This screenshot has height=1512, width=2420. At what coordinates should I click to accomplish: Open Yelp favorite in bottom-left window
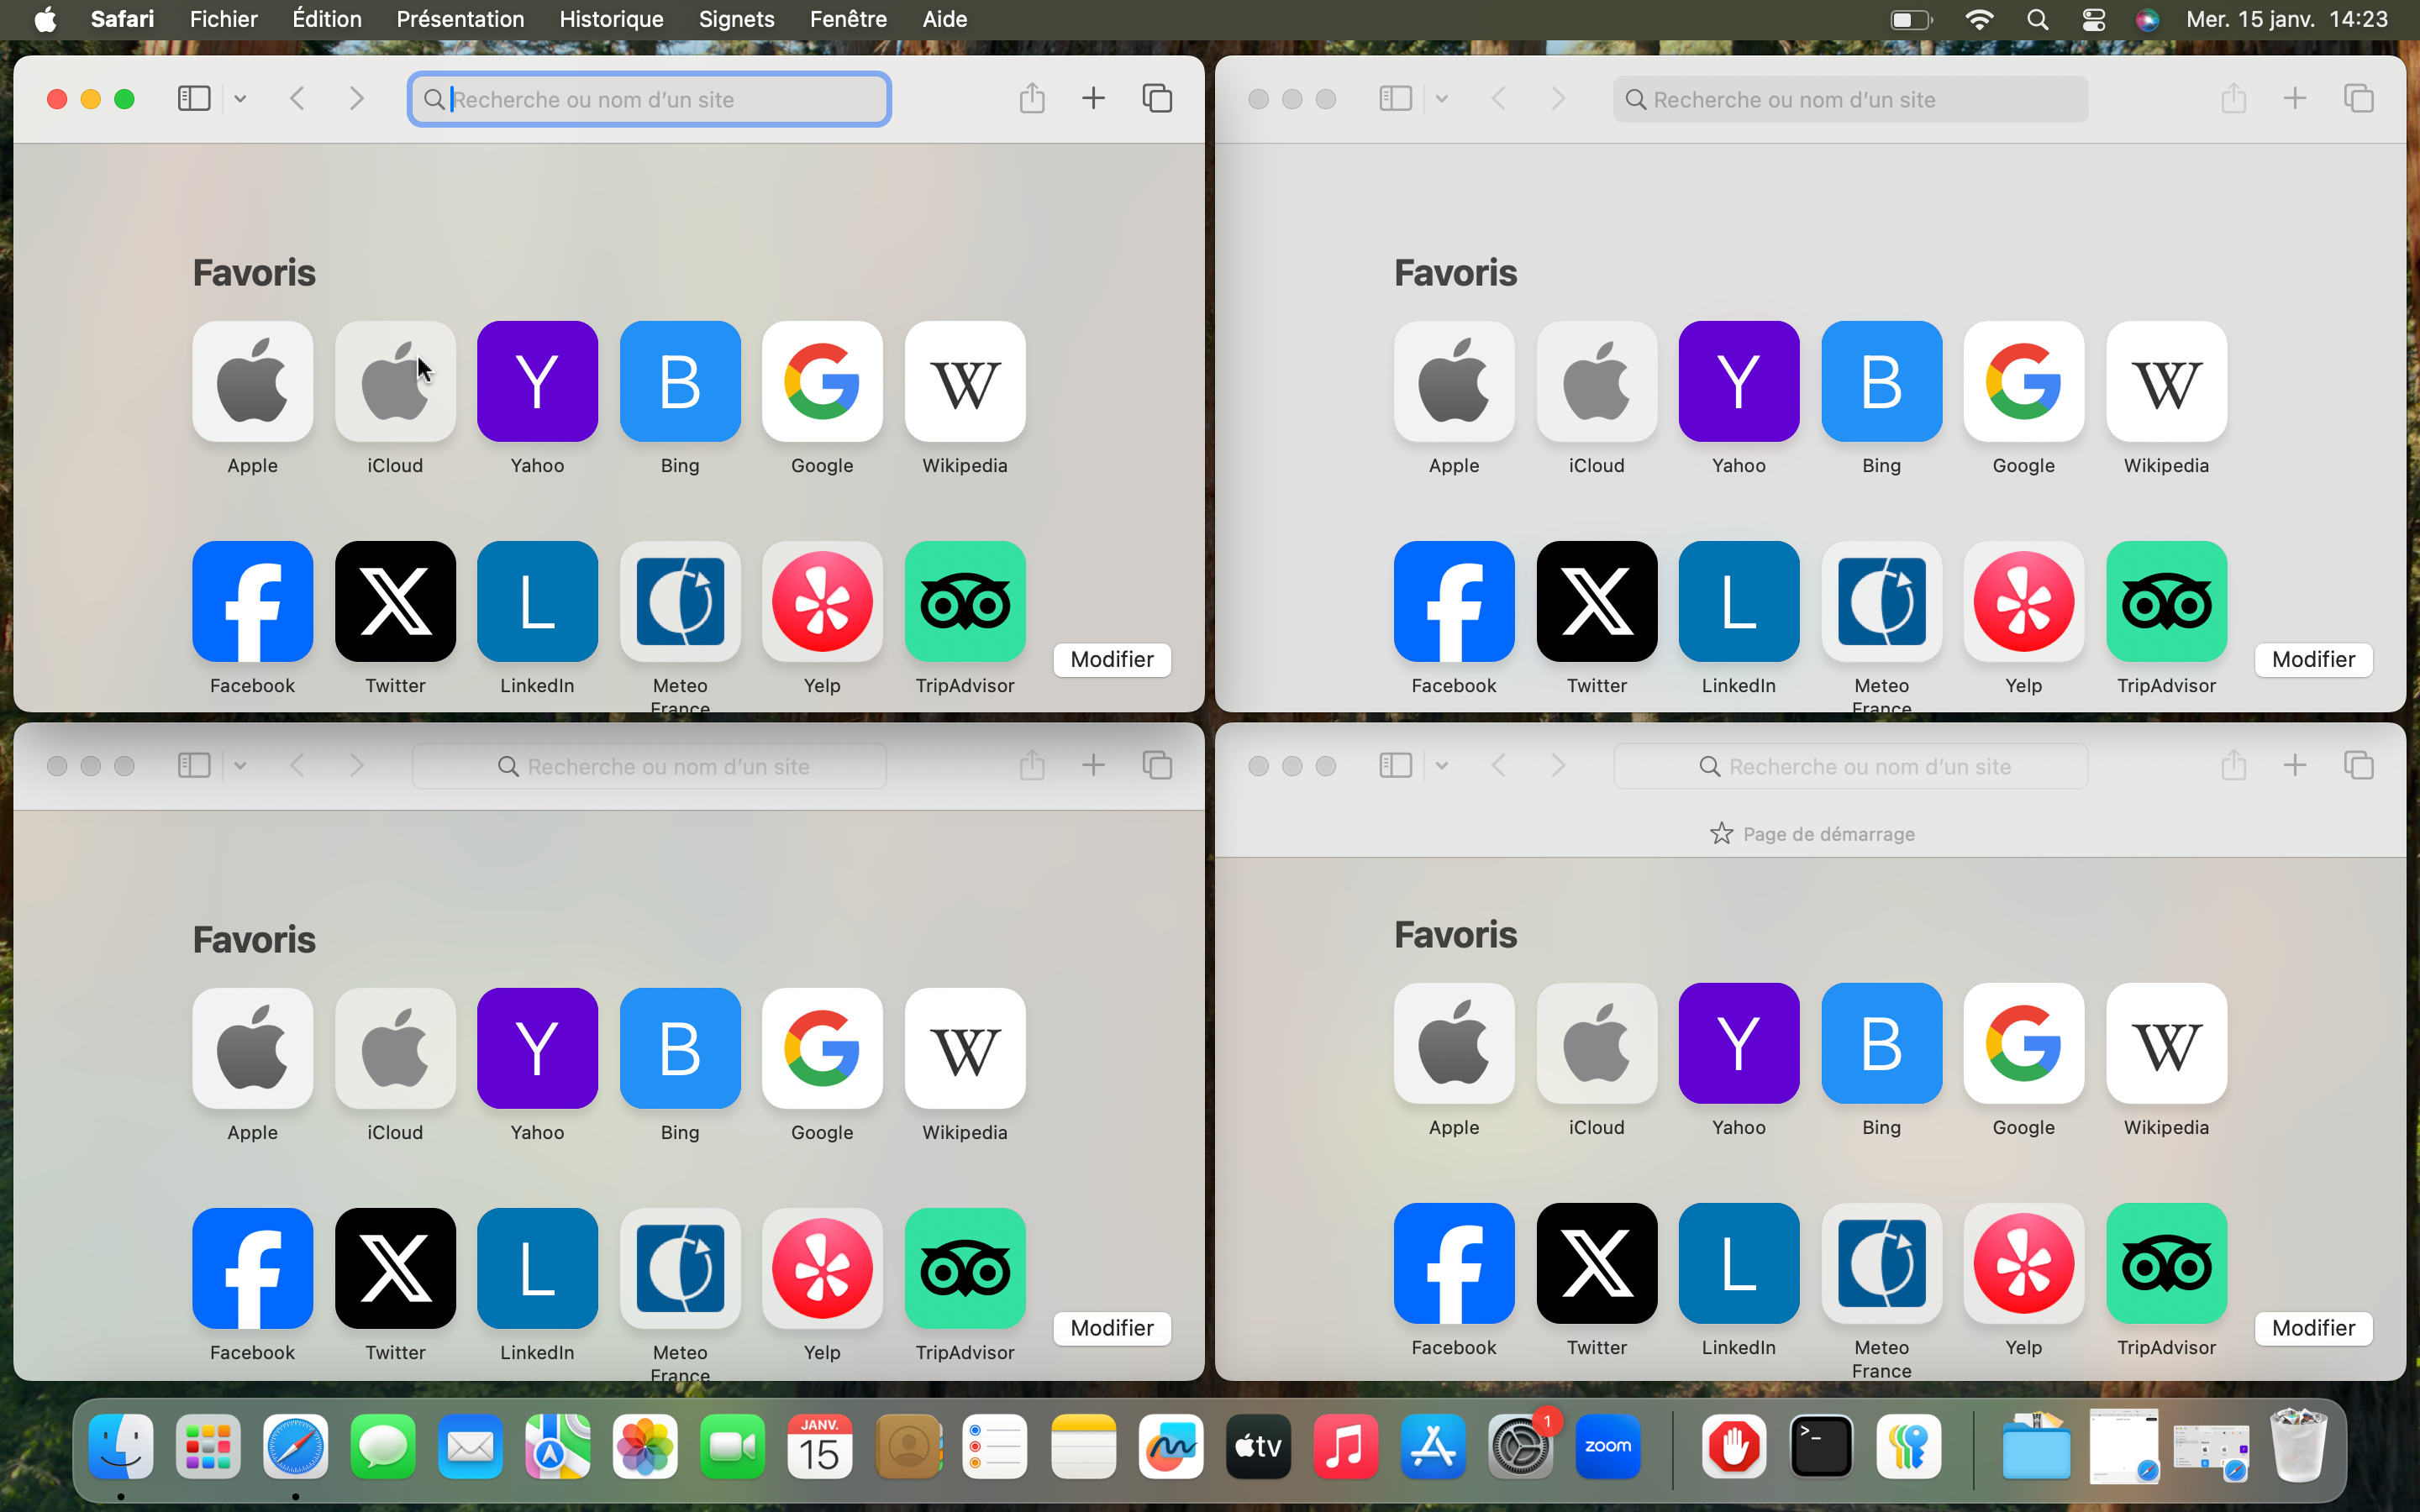tap(822, 1268)
